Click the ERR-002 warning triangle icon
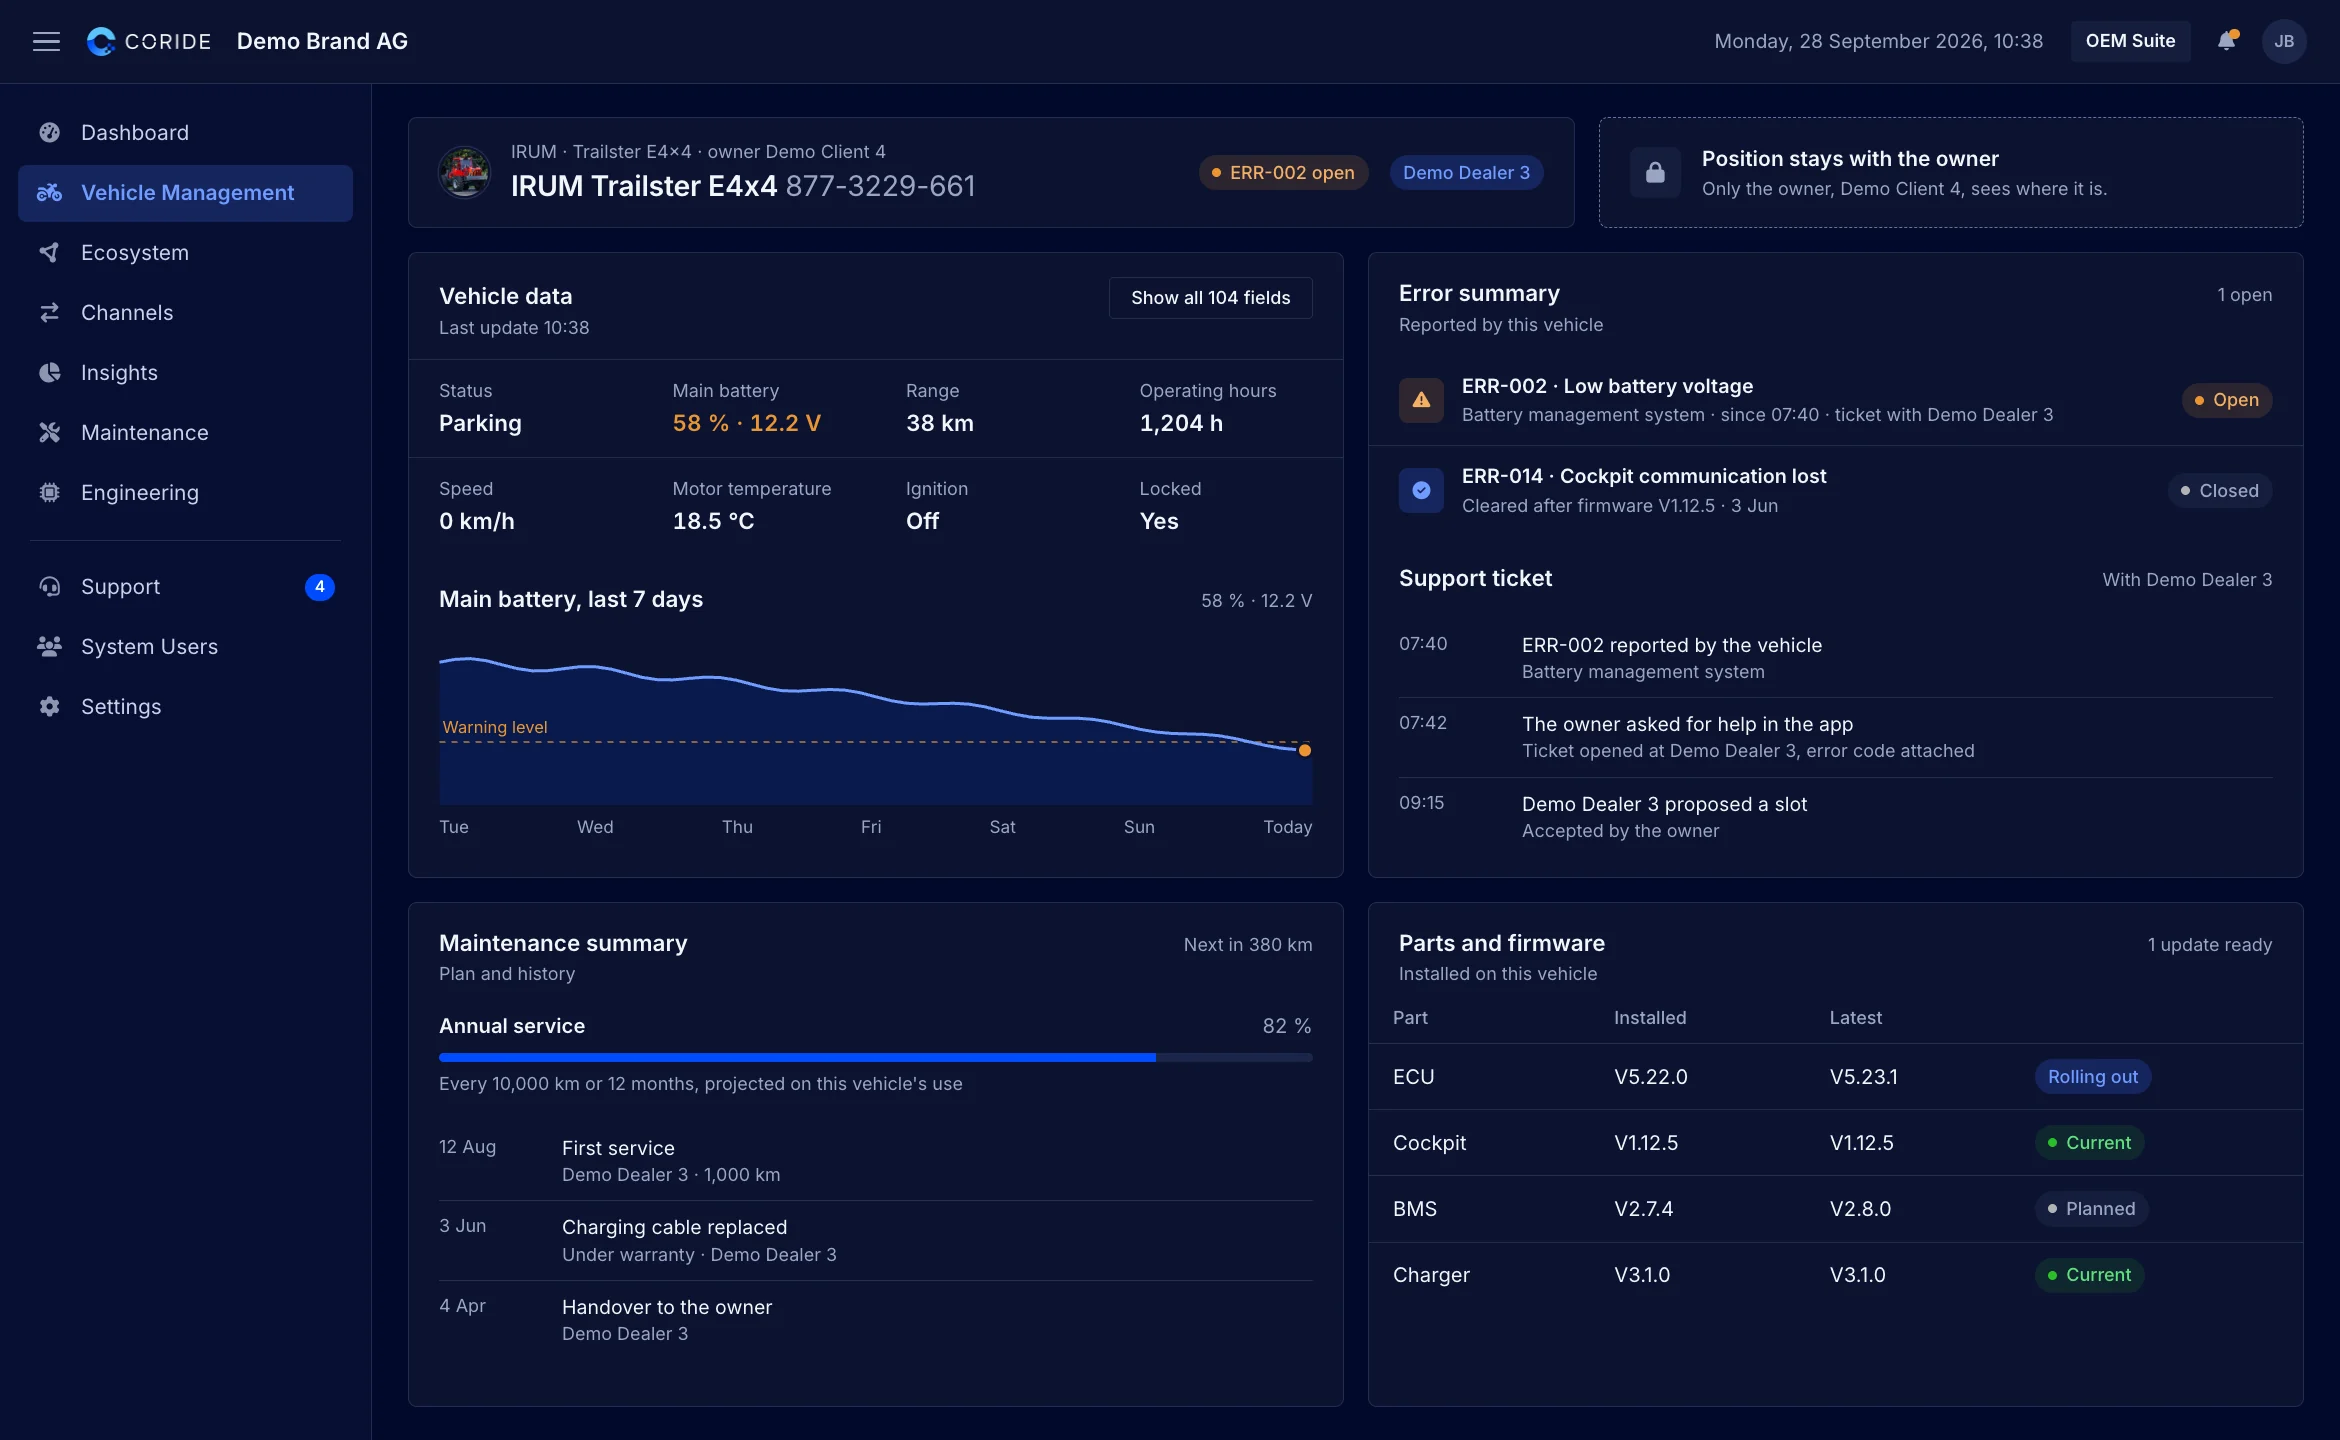The width and height of the screenshot is (2340, 1440). point(1421,400)
